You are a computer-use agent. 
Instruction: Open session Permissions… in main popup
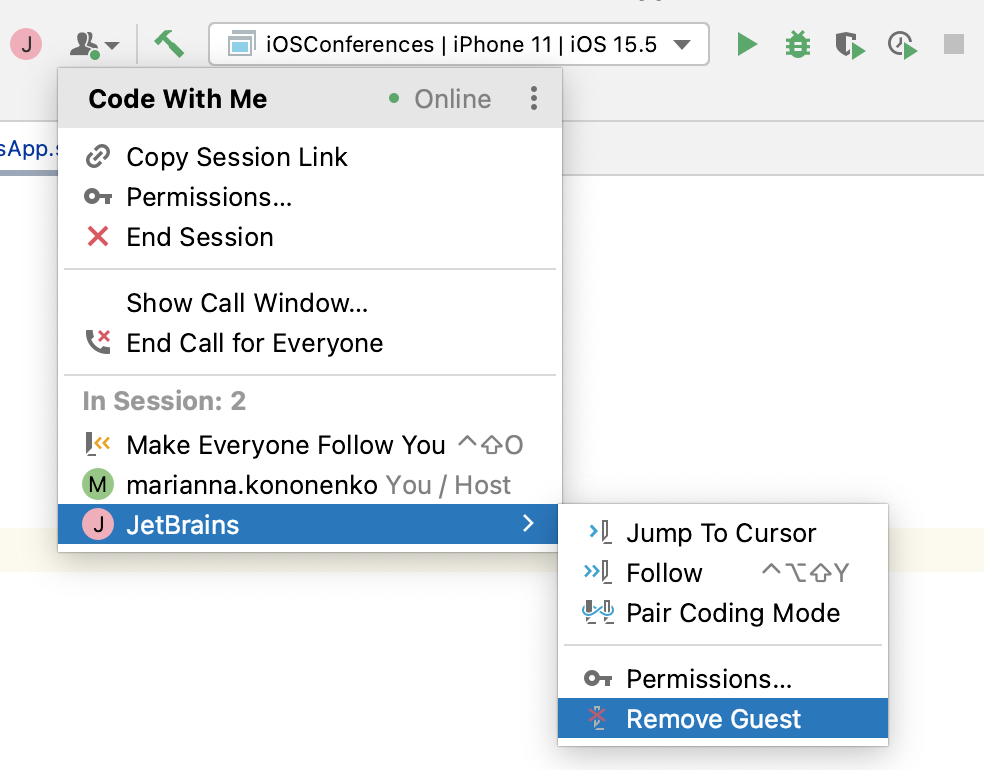pyautogui.click(x=208, y=197)
